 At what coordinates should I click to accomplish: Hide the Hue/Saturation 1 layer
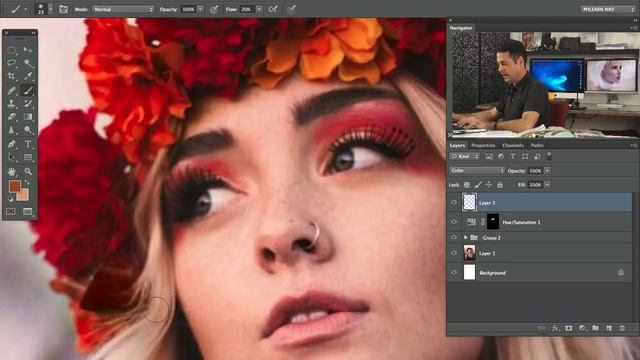pos(454,222)
